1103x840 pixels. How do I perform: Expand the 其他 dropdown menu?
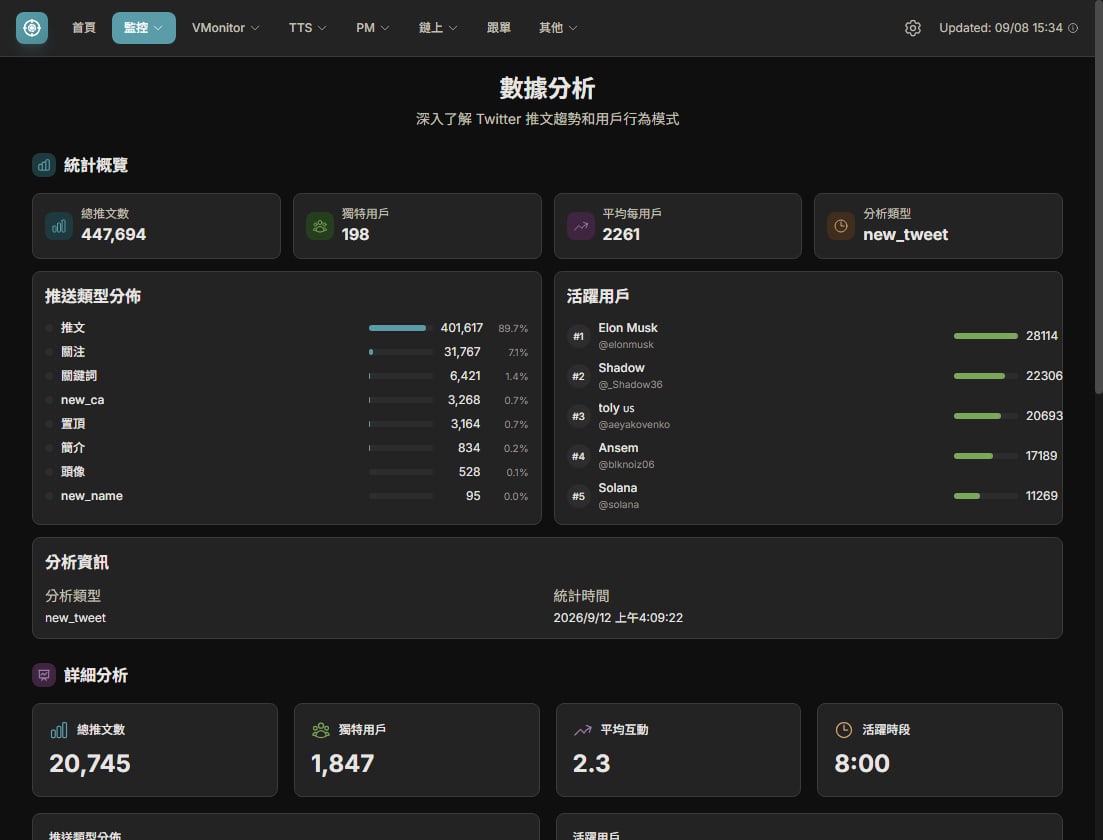(x=558, y=28)
